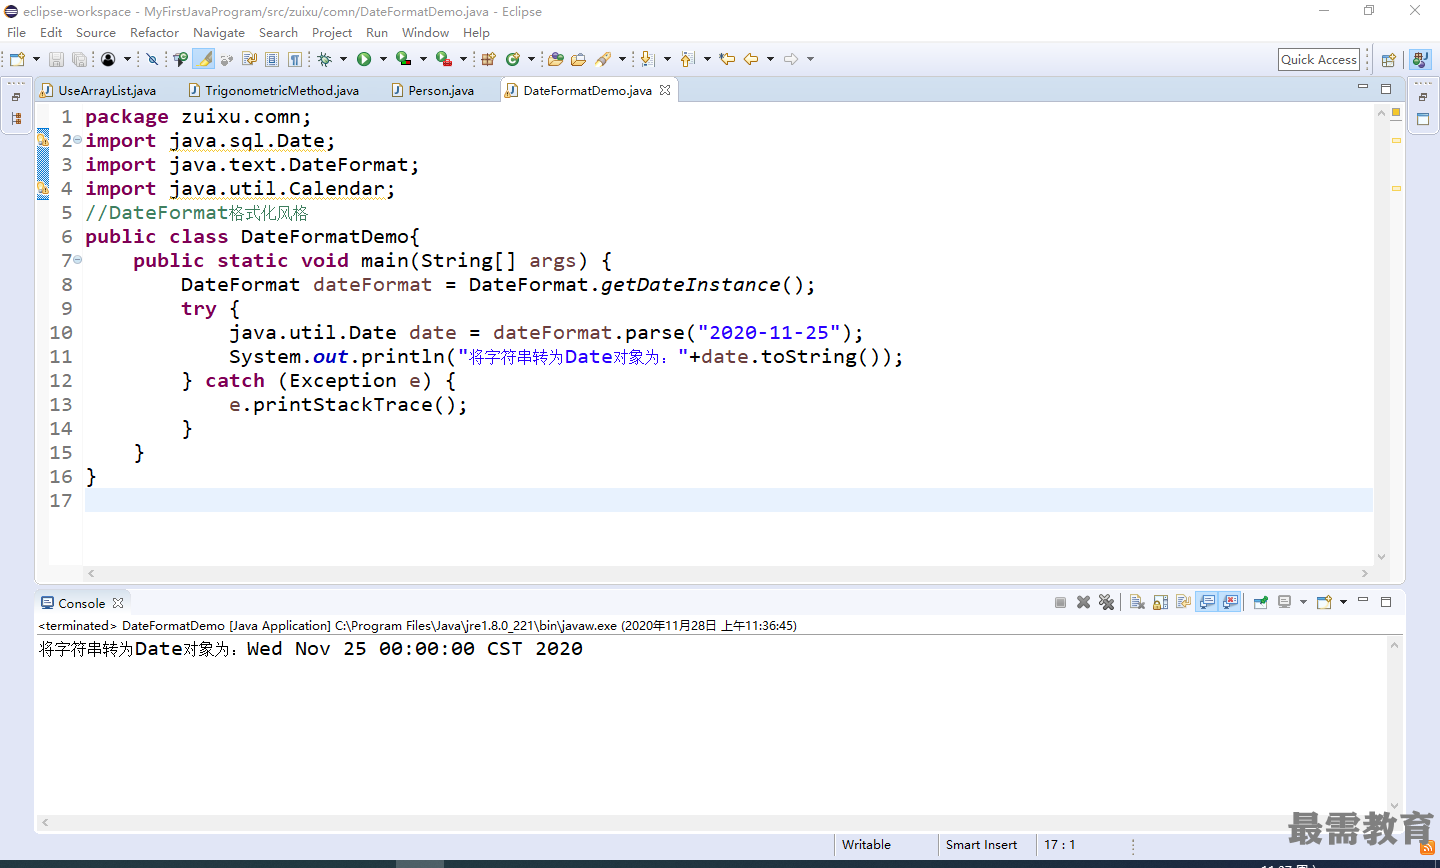1440x868 pixels.
Task: Toggle Scroll Lock in Console toolbar
Action: pyautogui.click(x=1160, y=602)
